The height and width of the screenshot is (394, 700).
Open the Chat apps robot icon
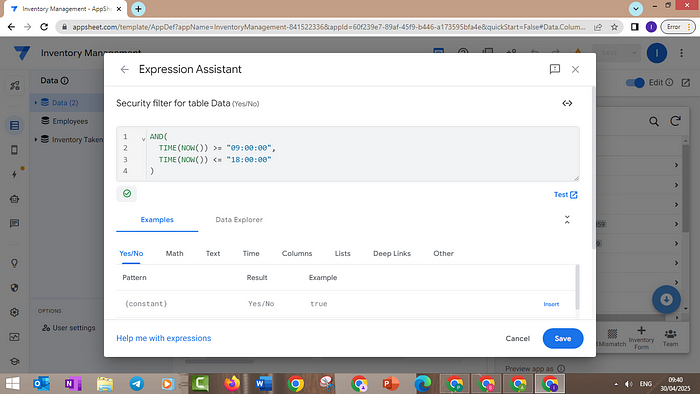[x=14, y=199]
